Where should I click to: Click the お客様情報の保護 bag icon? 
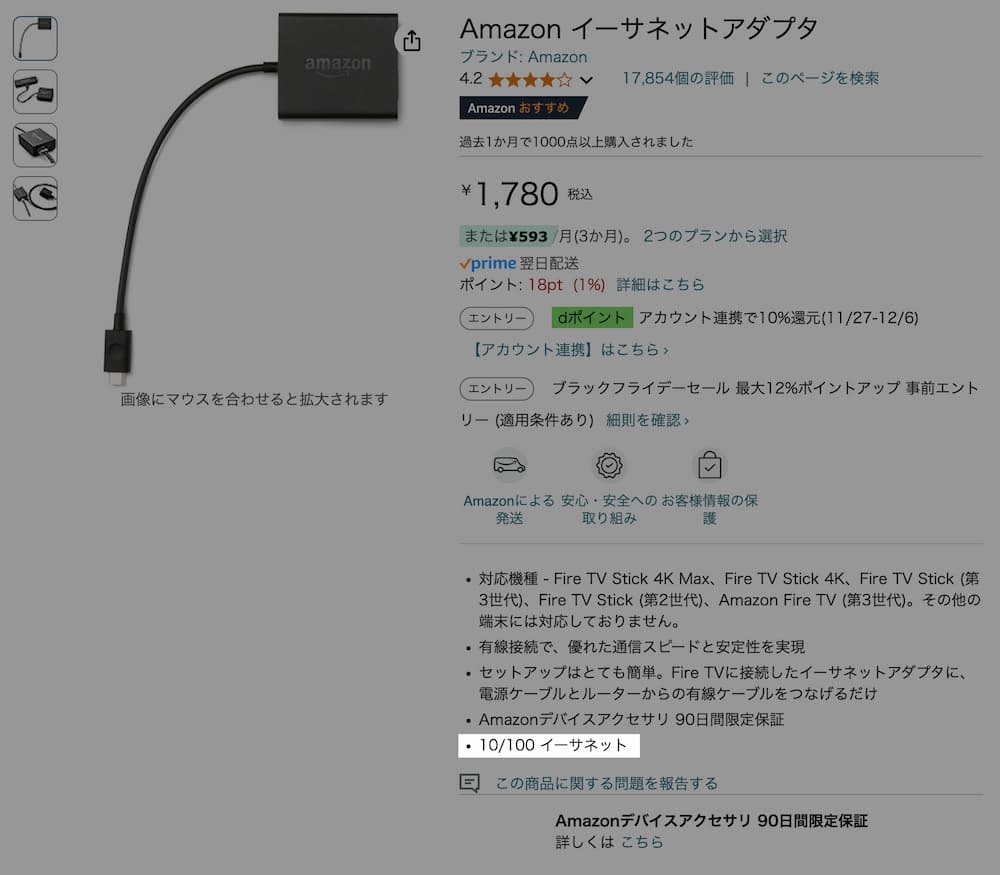[709, 465]
